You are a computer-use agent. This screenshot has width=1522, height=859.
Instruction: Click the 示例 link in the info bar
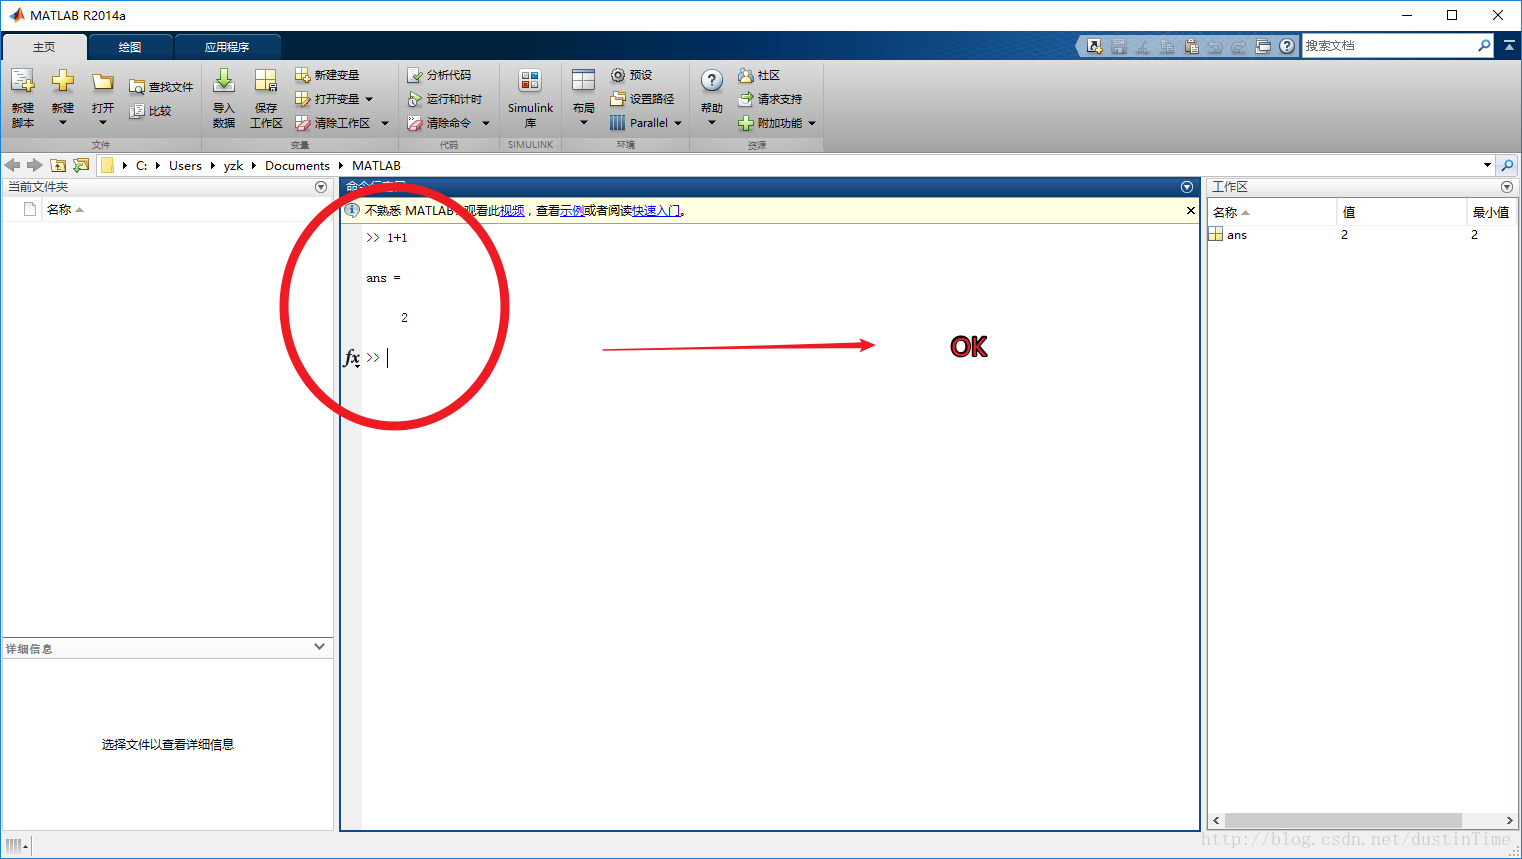click(x=572, y=211)
